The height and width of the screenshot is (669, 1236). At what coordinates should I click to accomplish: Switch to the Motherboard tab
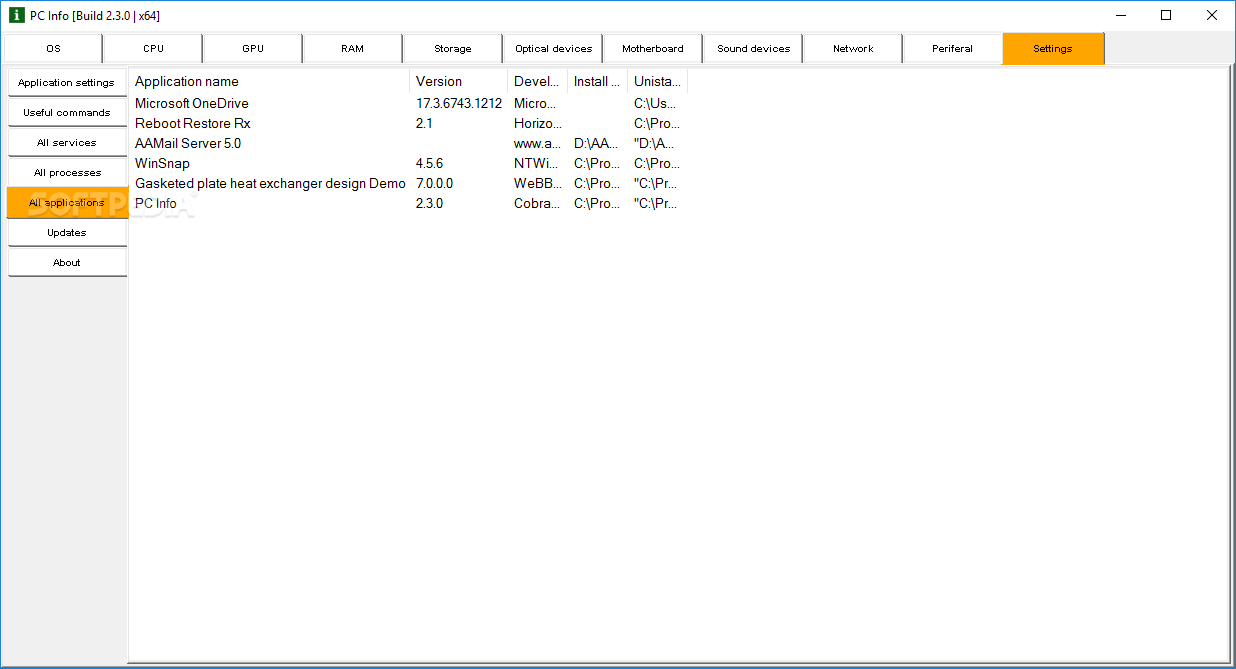[653, 48]
